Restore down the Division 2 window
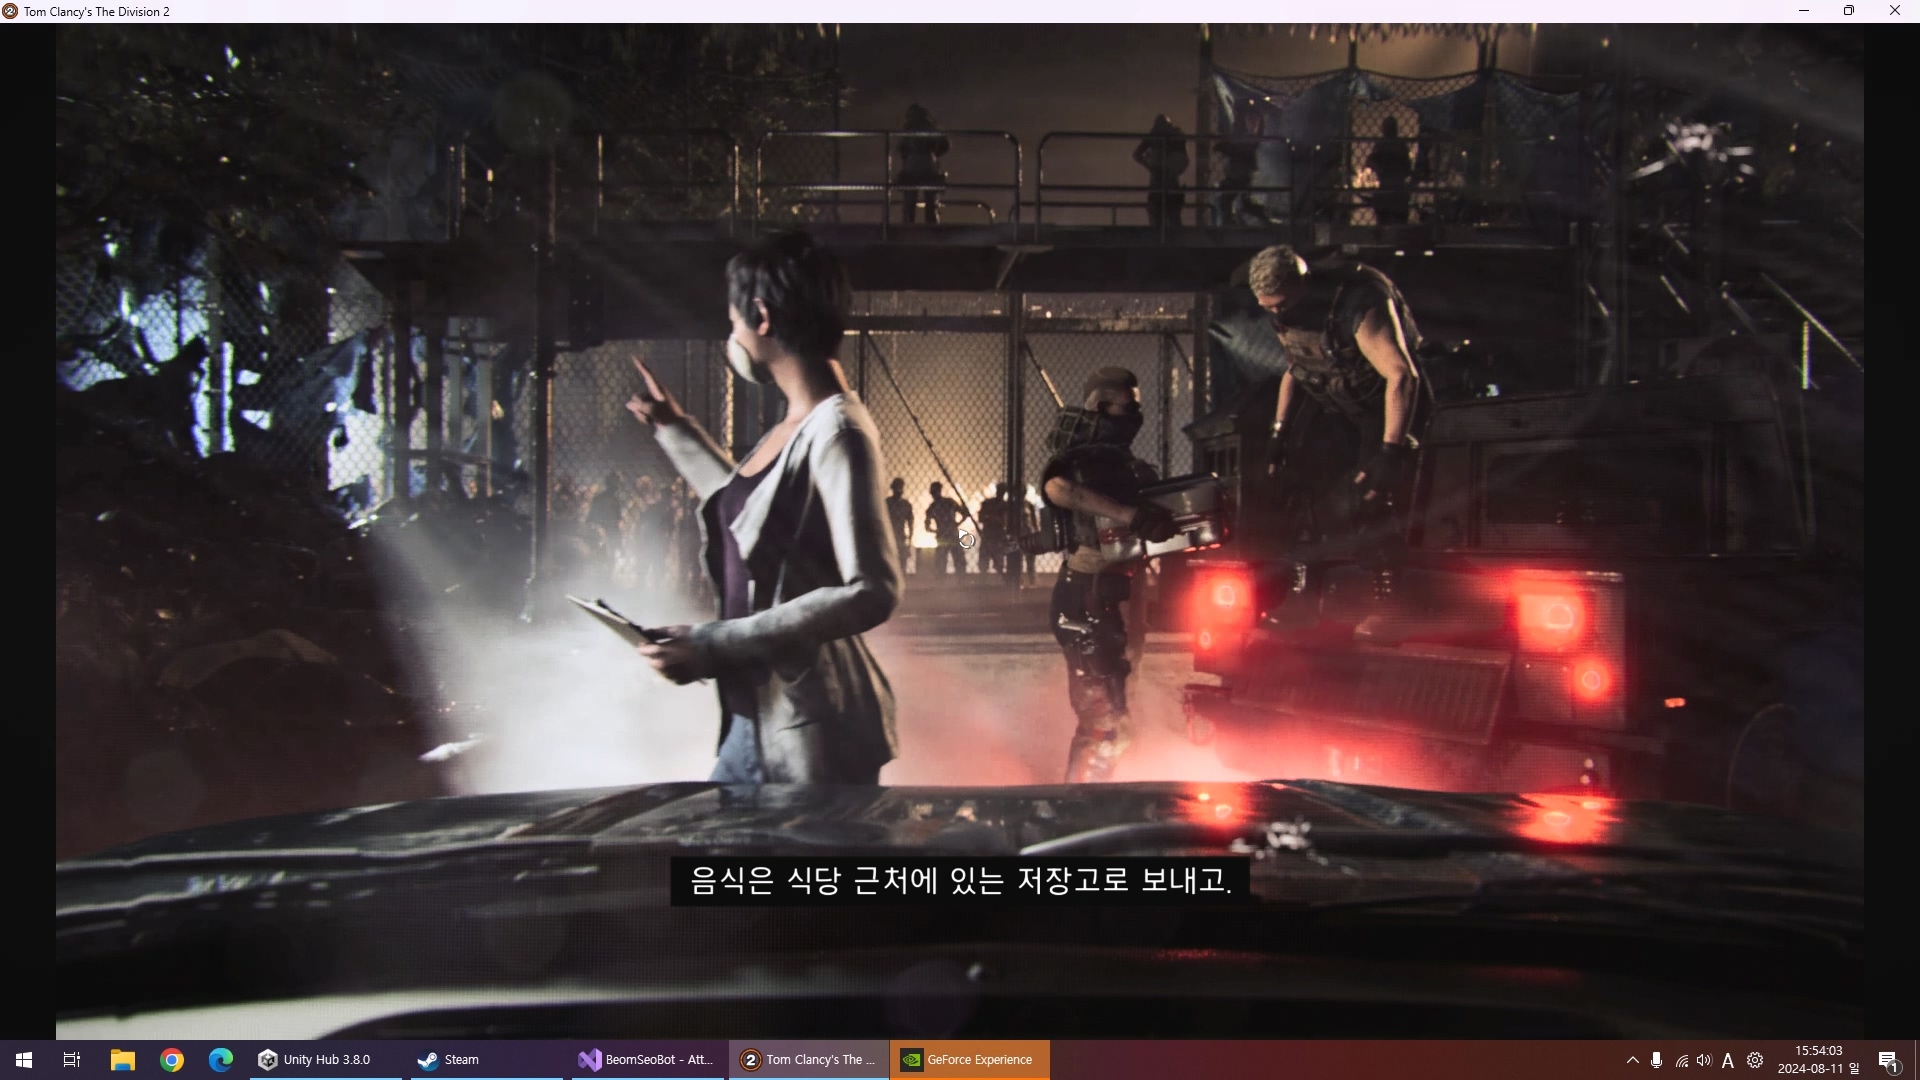This screenshot has height=1080, width=1920. [x=1849, y=11]
